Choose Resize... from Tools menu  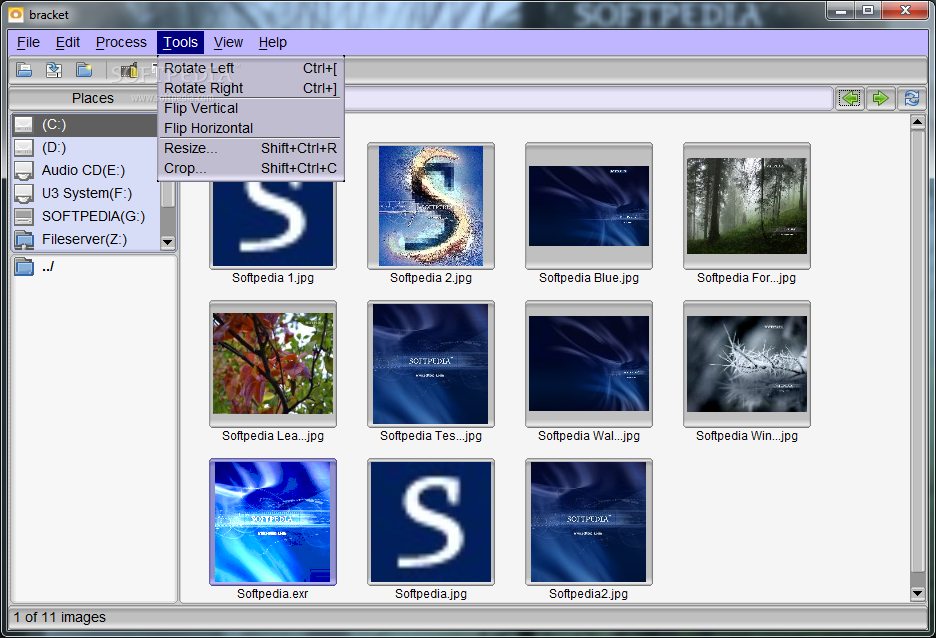click(x=251, y=149)
